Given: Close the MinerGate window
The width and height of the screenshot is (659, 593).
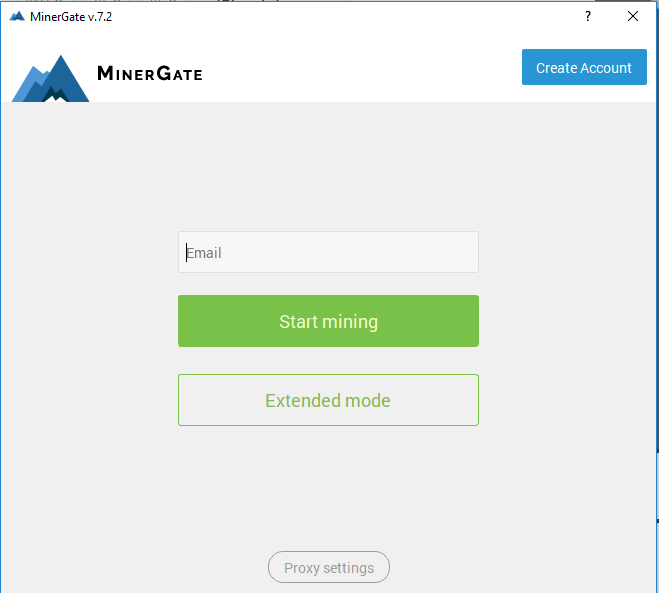Looking at the screenshot, I should tap(633, 16).
